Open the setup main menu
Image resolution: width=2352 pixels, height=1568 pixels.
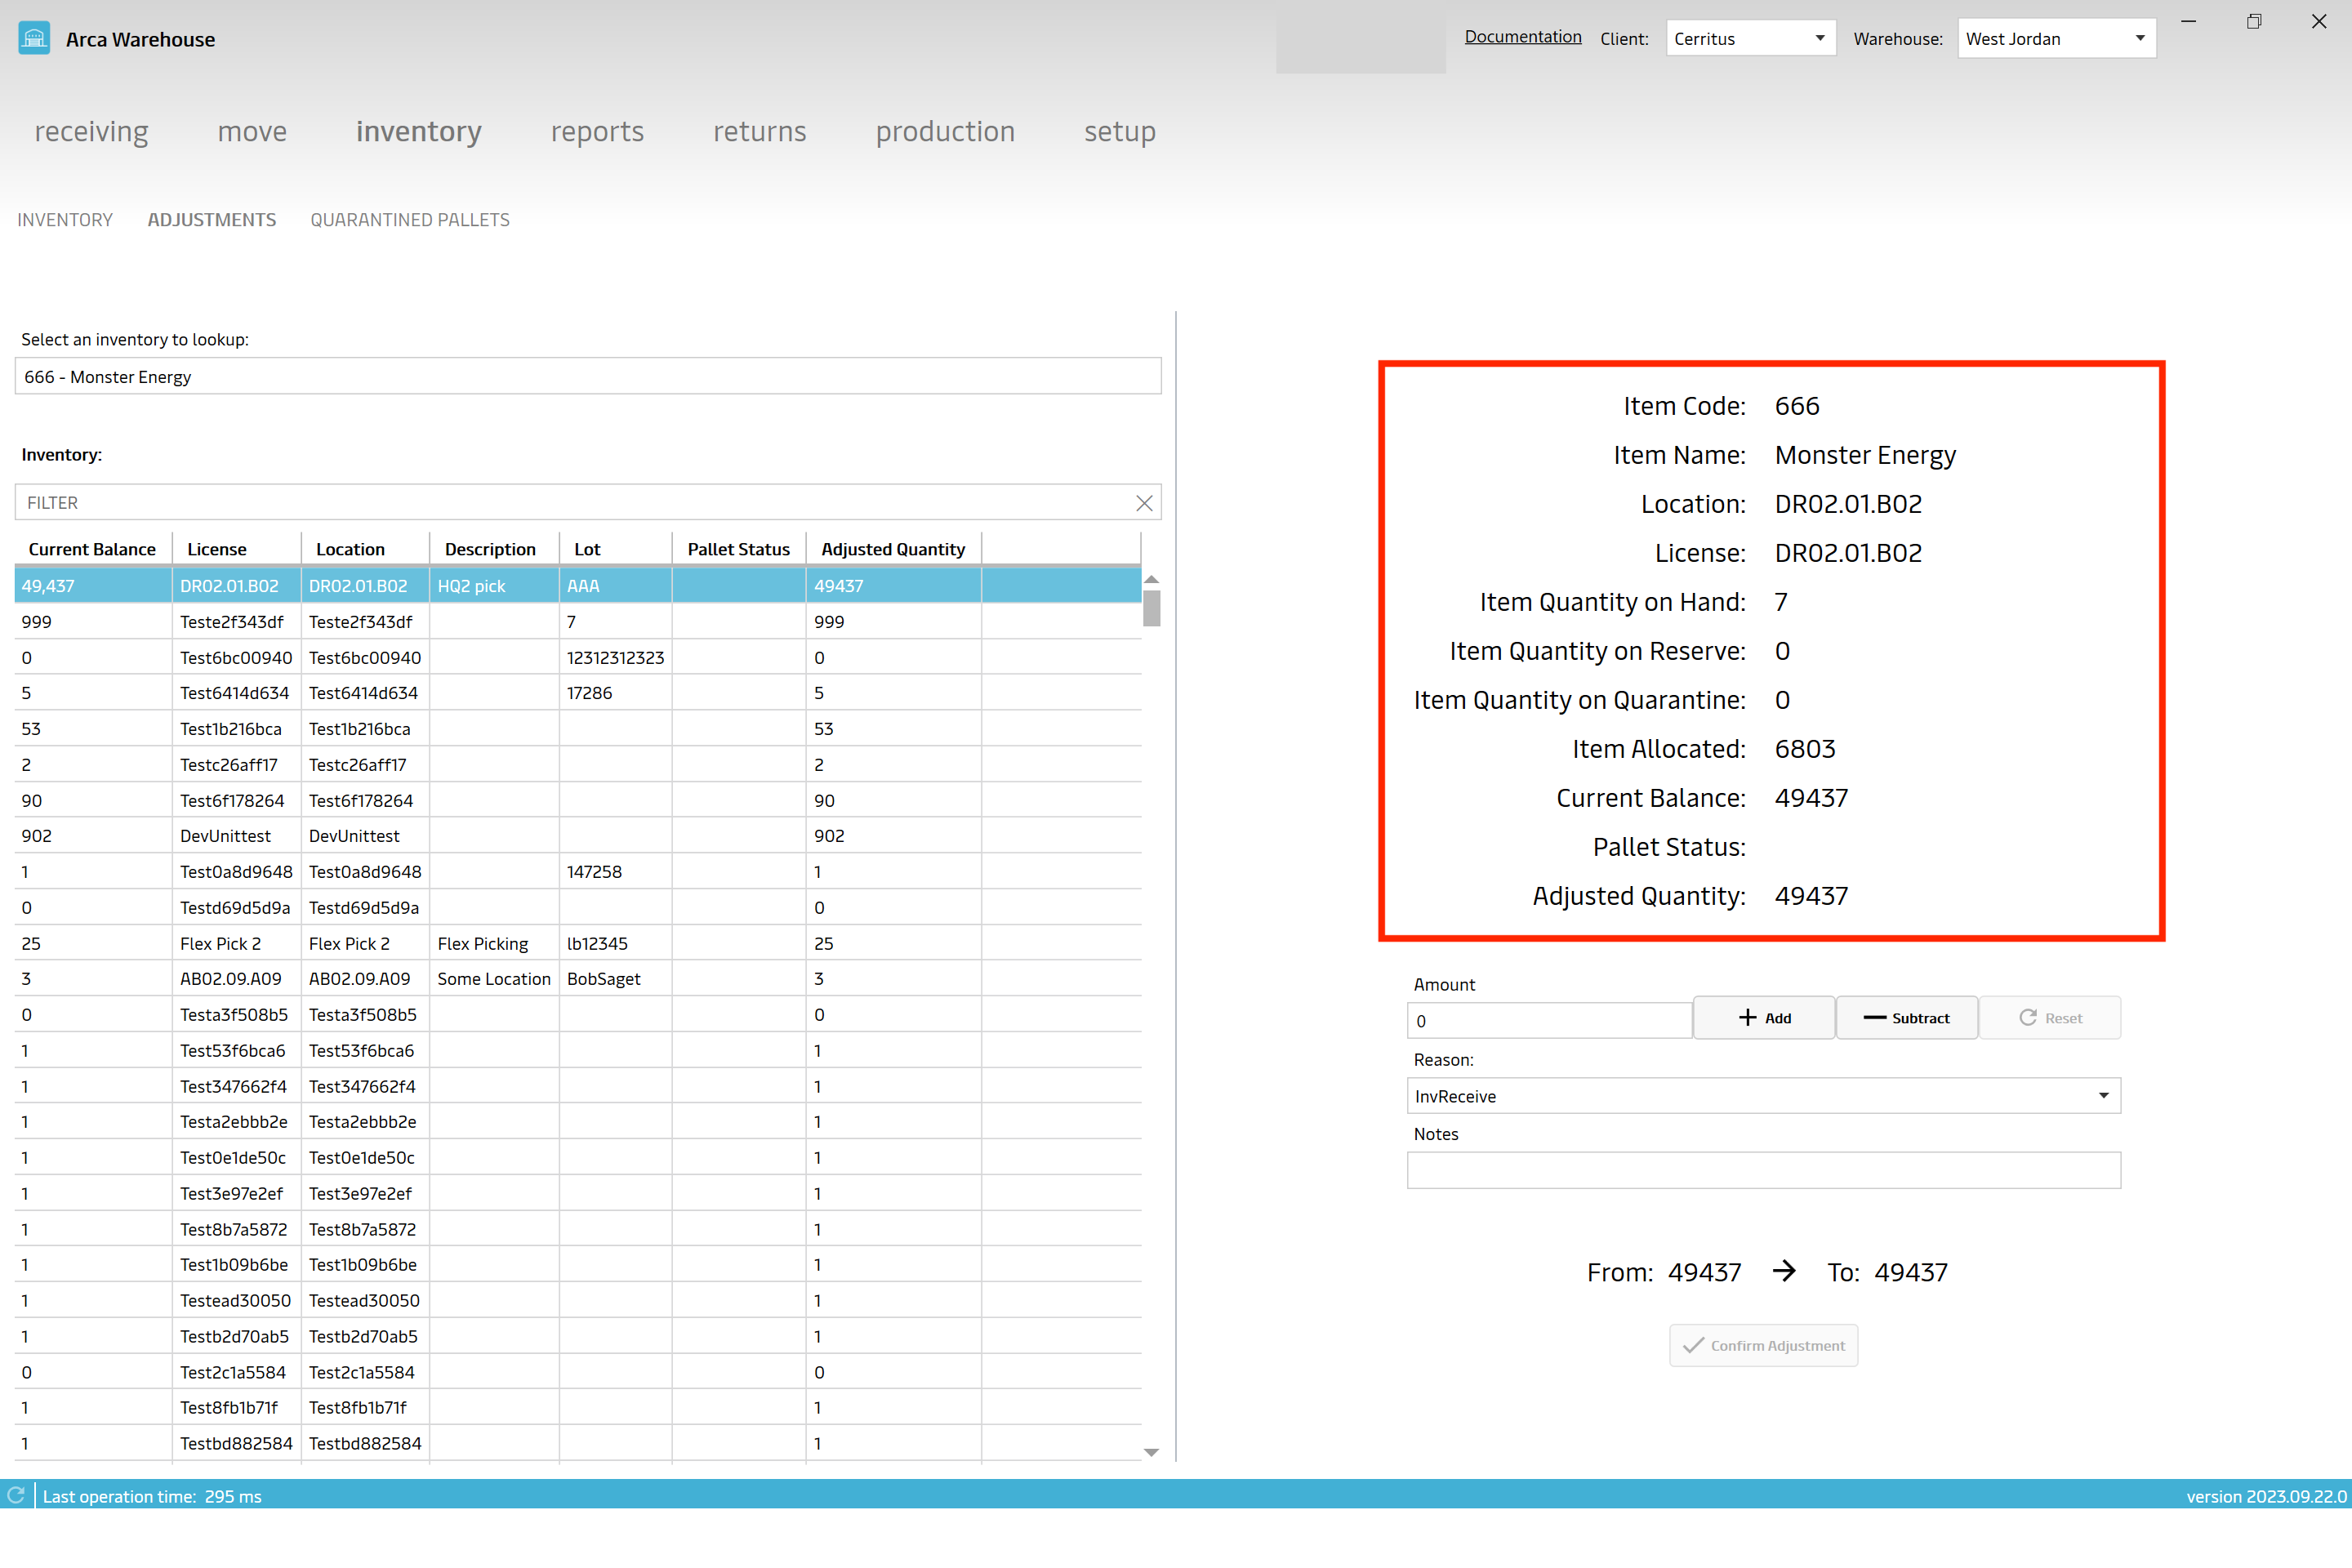click(x=1120, y=131)
